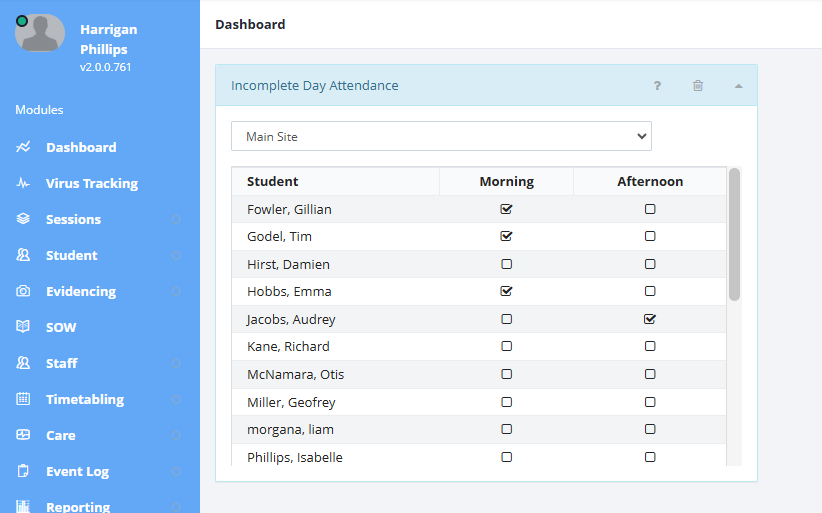Check Afternoon for McNamara, Otis
This screenshot has width=822, height=513.
coord(650,374)
